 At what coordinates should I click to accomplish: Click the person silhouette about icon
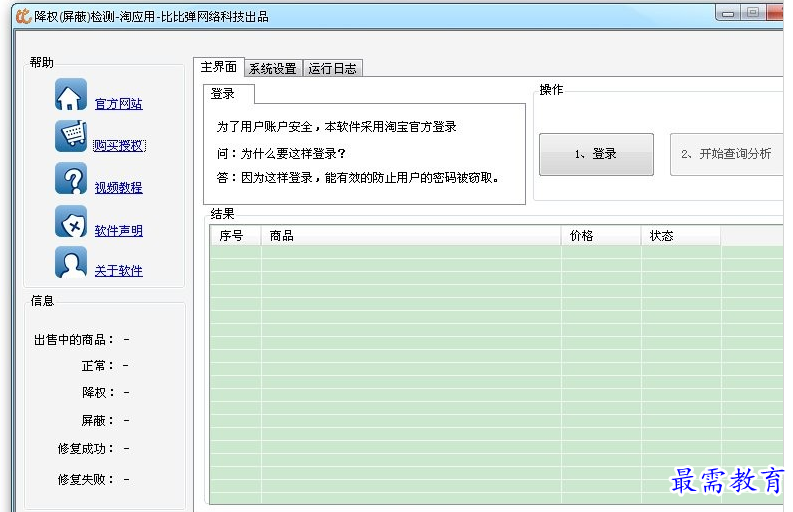pos(71,262)
